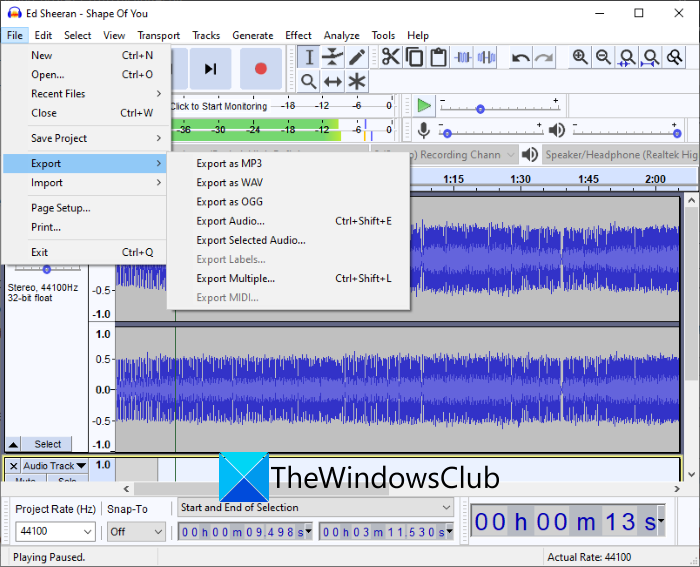Open the Tools menu
The image size is (700, 567).
tap(383, 35)
